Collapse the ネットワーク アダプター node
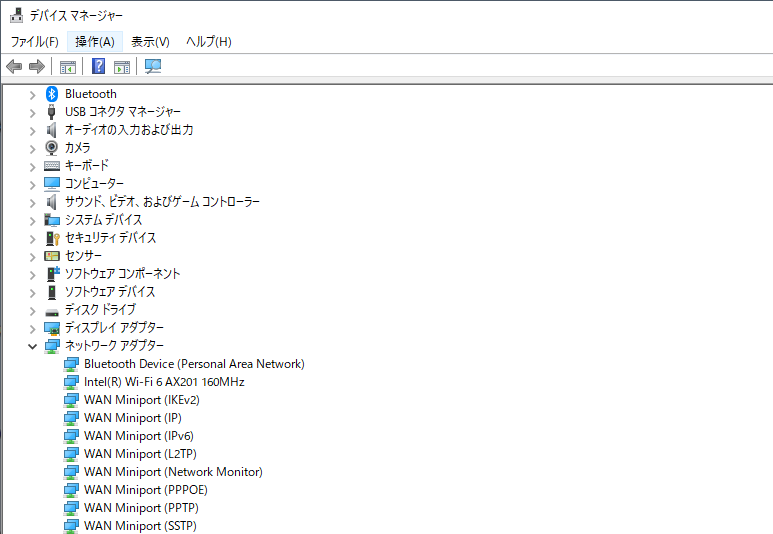Image resolution: width=773 pixels, height=534 pixels. [x=33, y=346]
